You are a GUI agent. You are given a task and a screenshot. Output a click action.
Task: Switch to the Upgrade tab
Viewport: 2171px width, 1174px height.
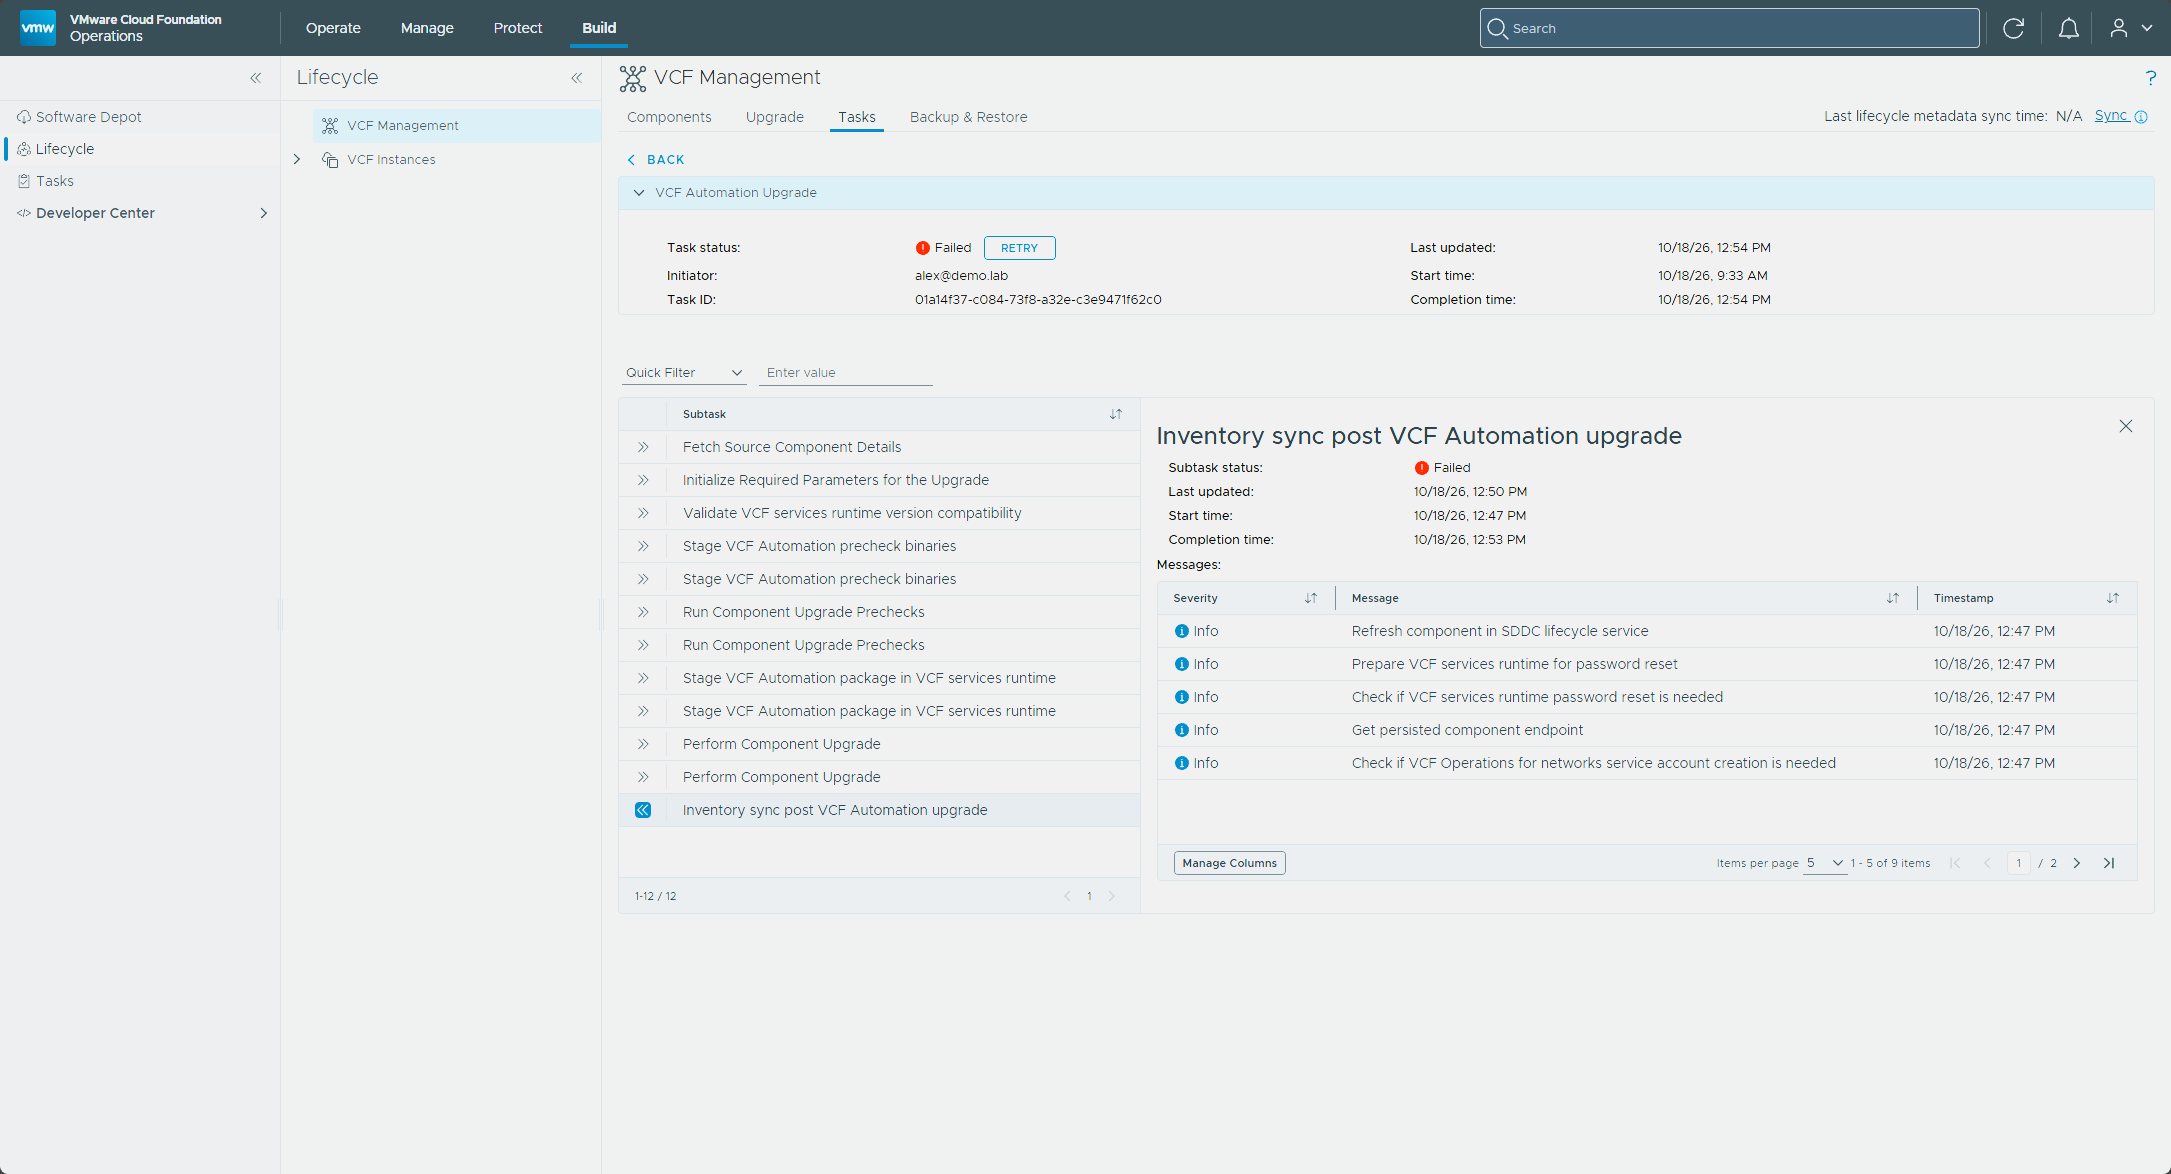point(775,117)
